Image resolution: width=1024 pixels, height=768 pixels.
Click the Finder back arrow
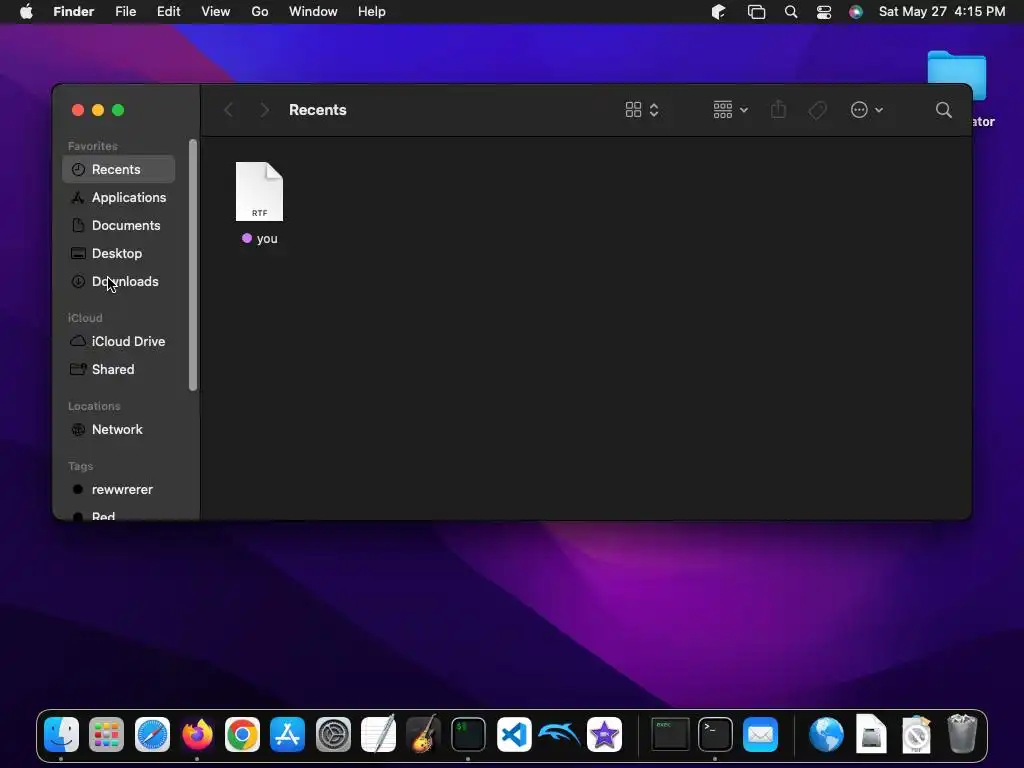229,110
